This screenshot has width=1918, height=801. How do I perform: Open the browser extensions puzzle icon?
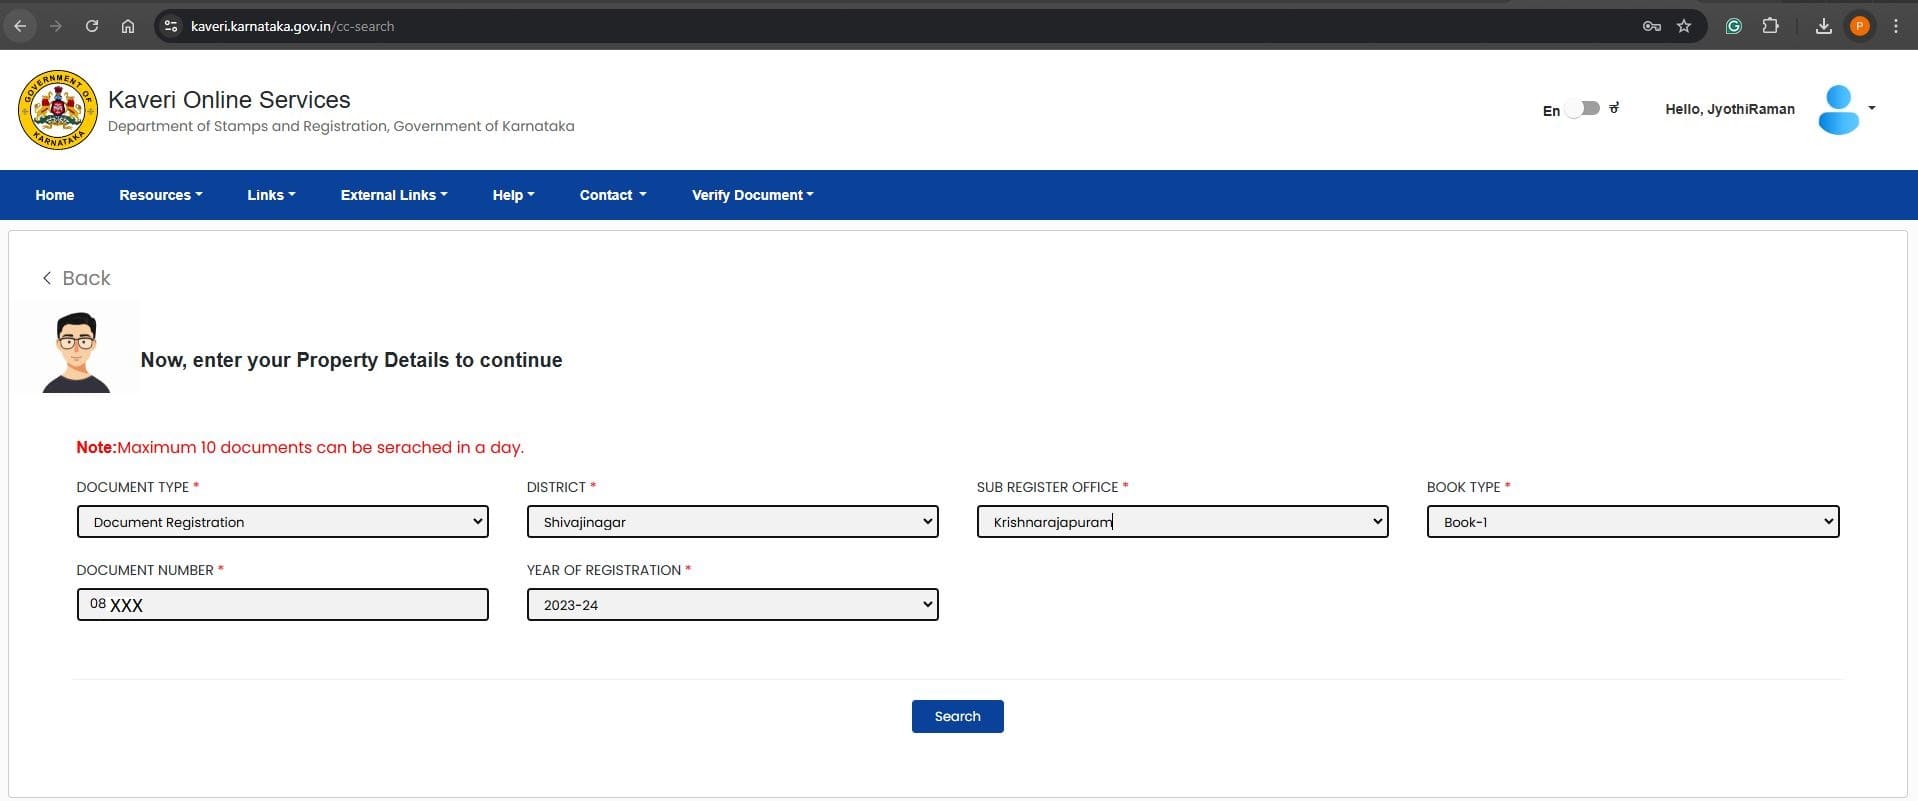(x=1770, y=26)
